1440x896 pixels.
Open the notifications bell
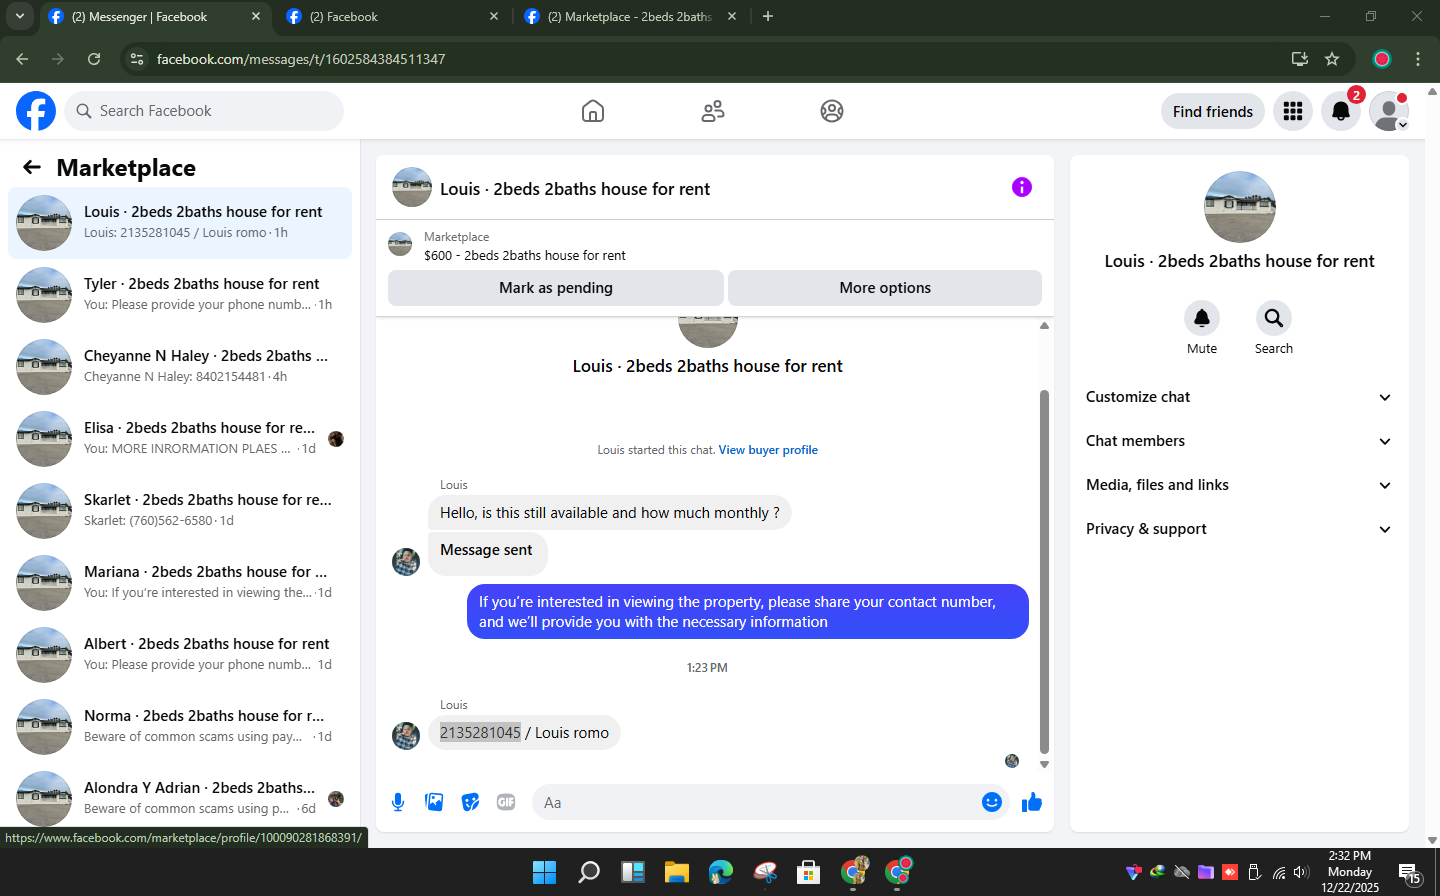pos(1341,111)
